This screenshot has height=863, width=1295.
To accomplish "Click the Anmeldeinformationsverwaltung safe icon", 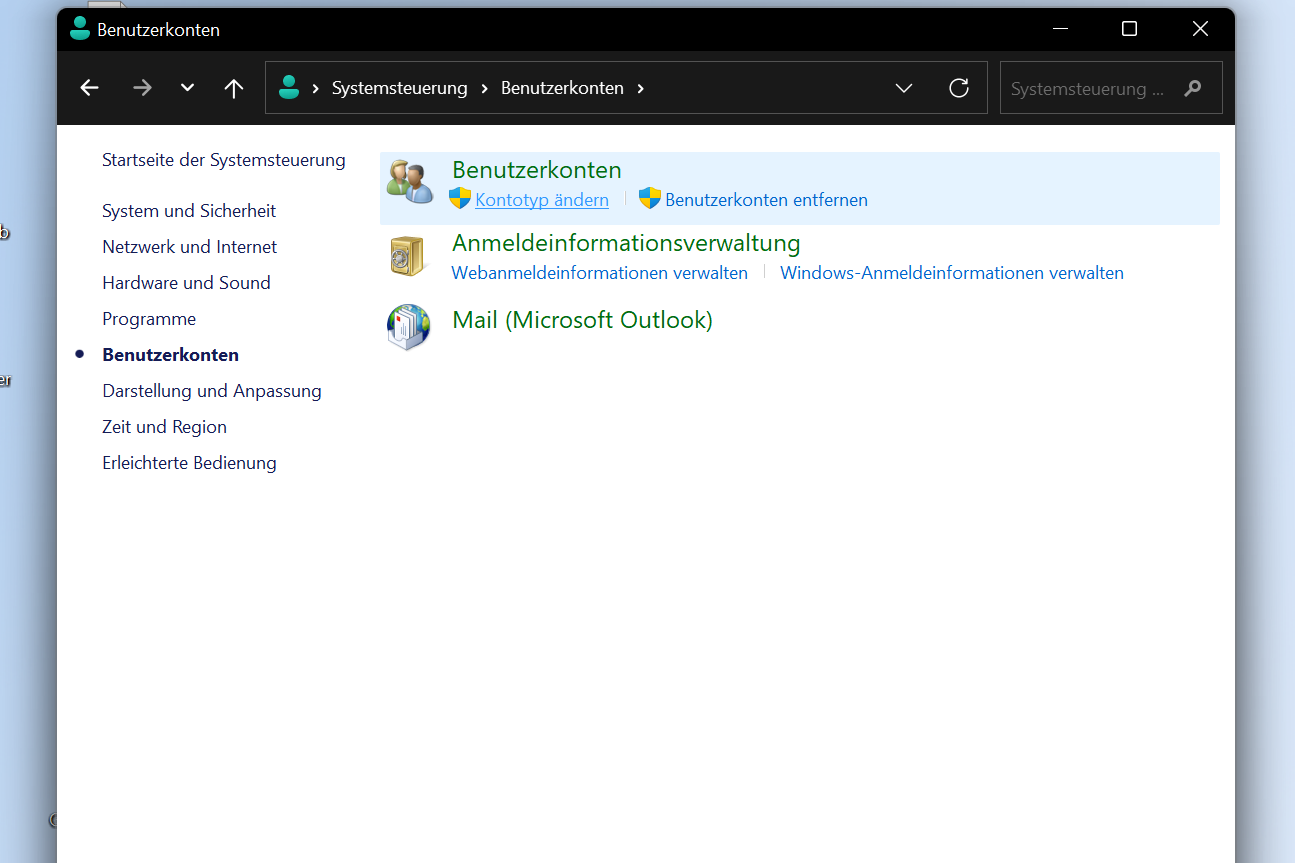I will pos(408,256).
